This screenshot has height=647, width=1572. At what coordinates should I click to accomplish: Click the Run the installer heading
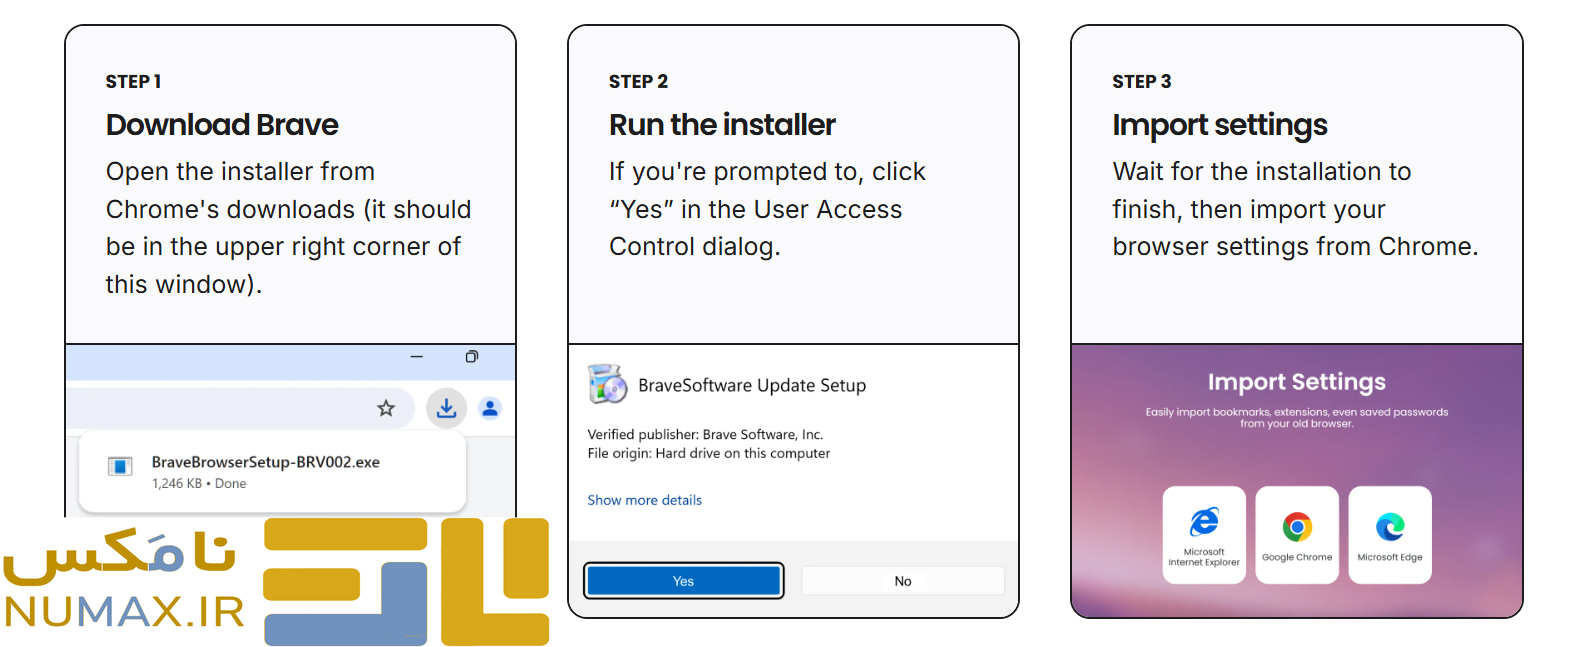click(722, 125)
